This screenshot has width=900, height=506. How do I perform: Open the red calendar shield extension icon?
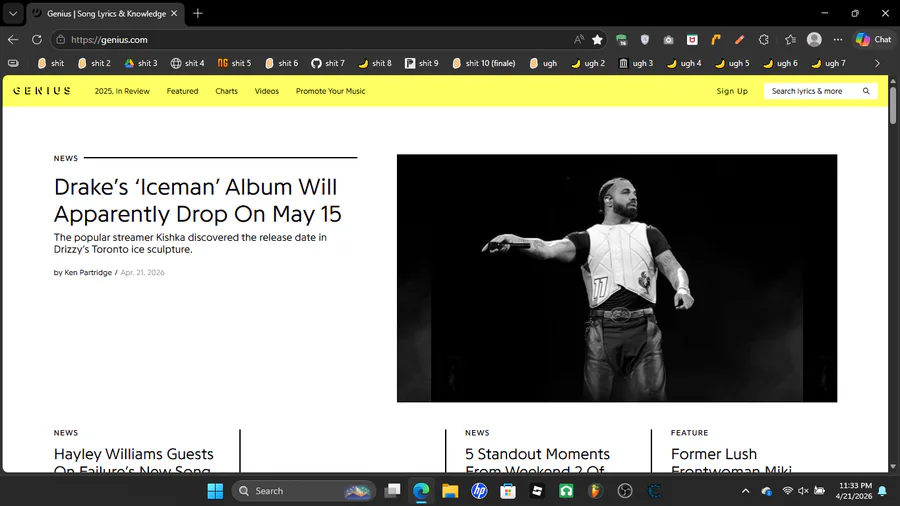click(x=692, y=40)
